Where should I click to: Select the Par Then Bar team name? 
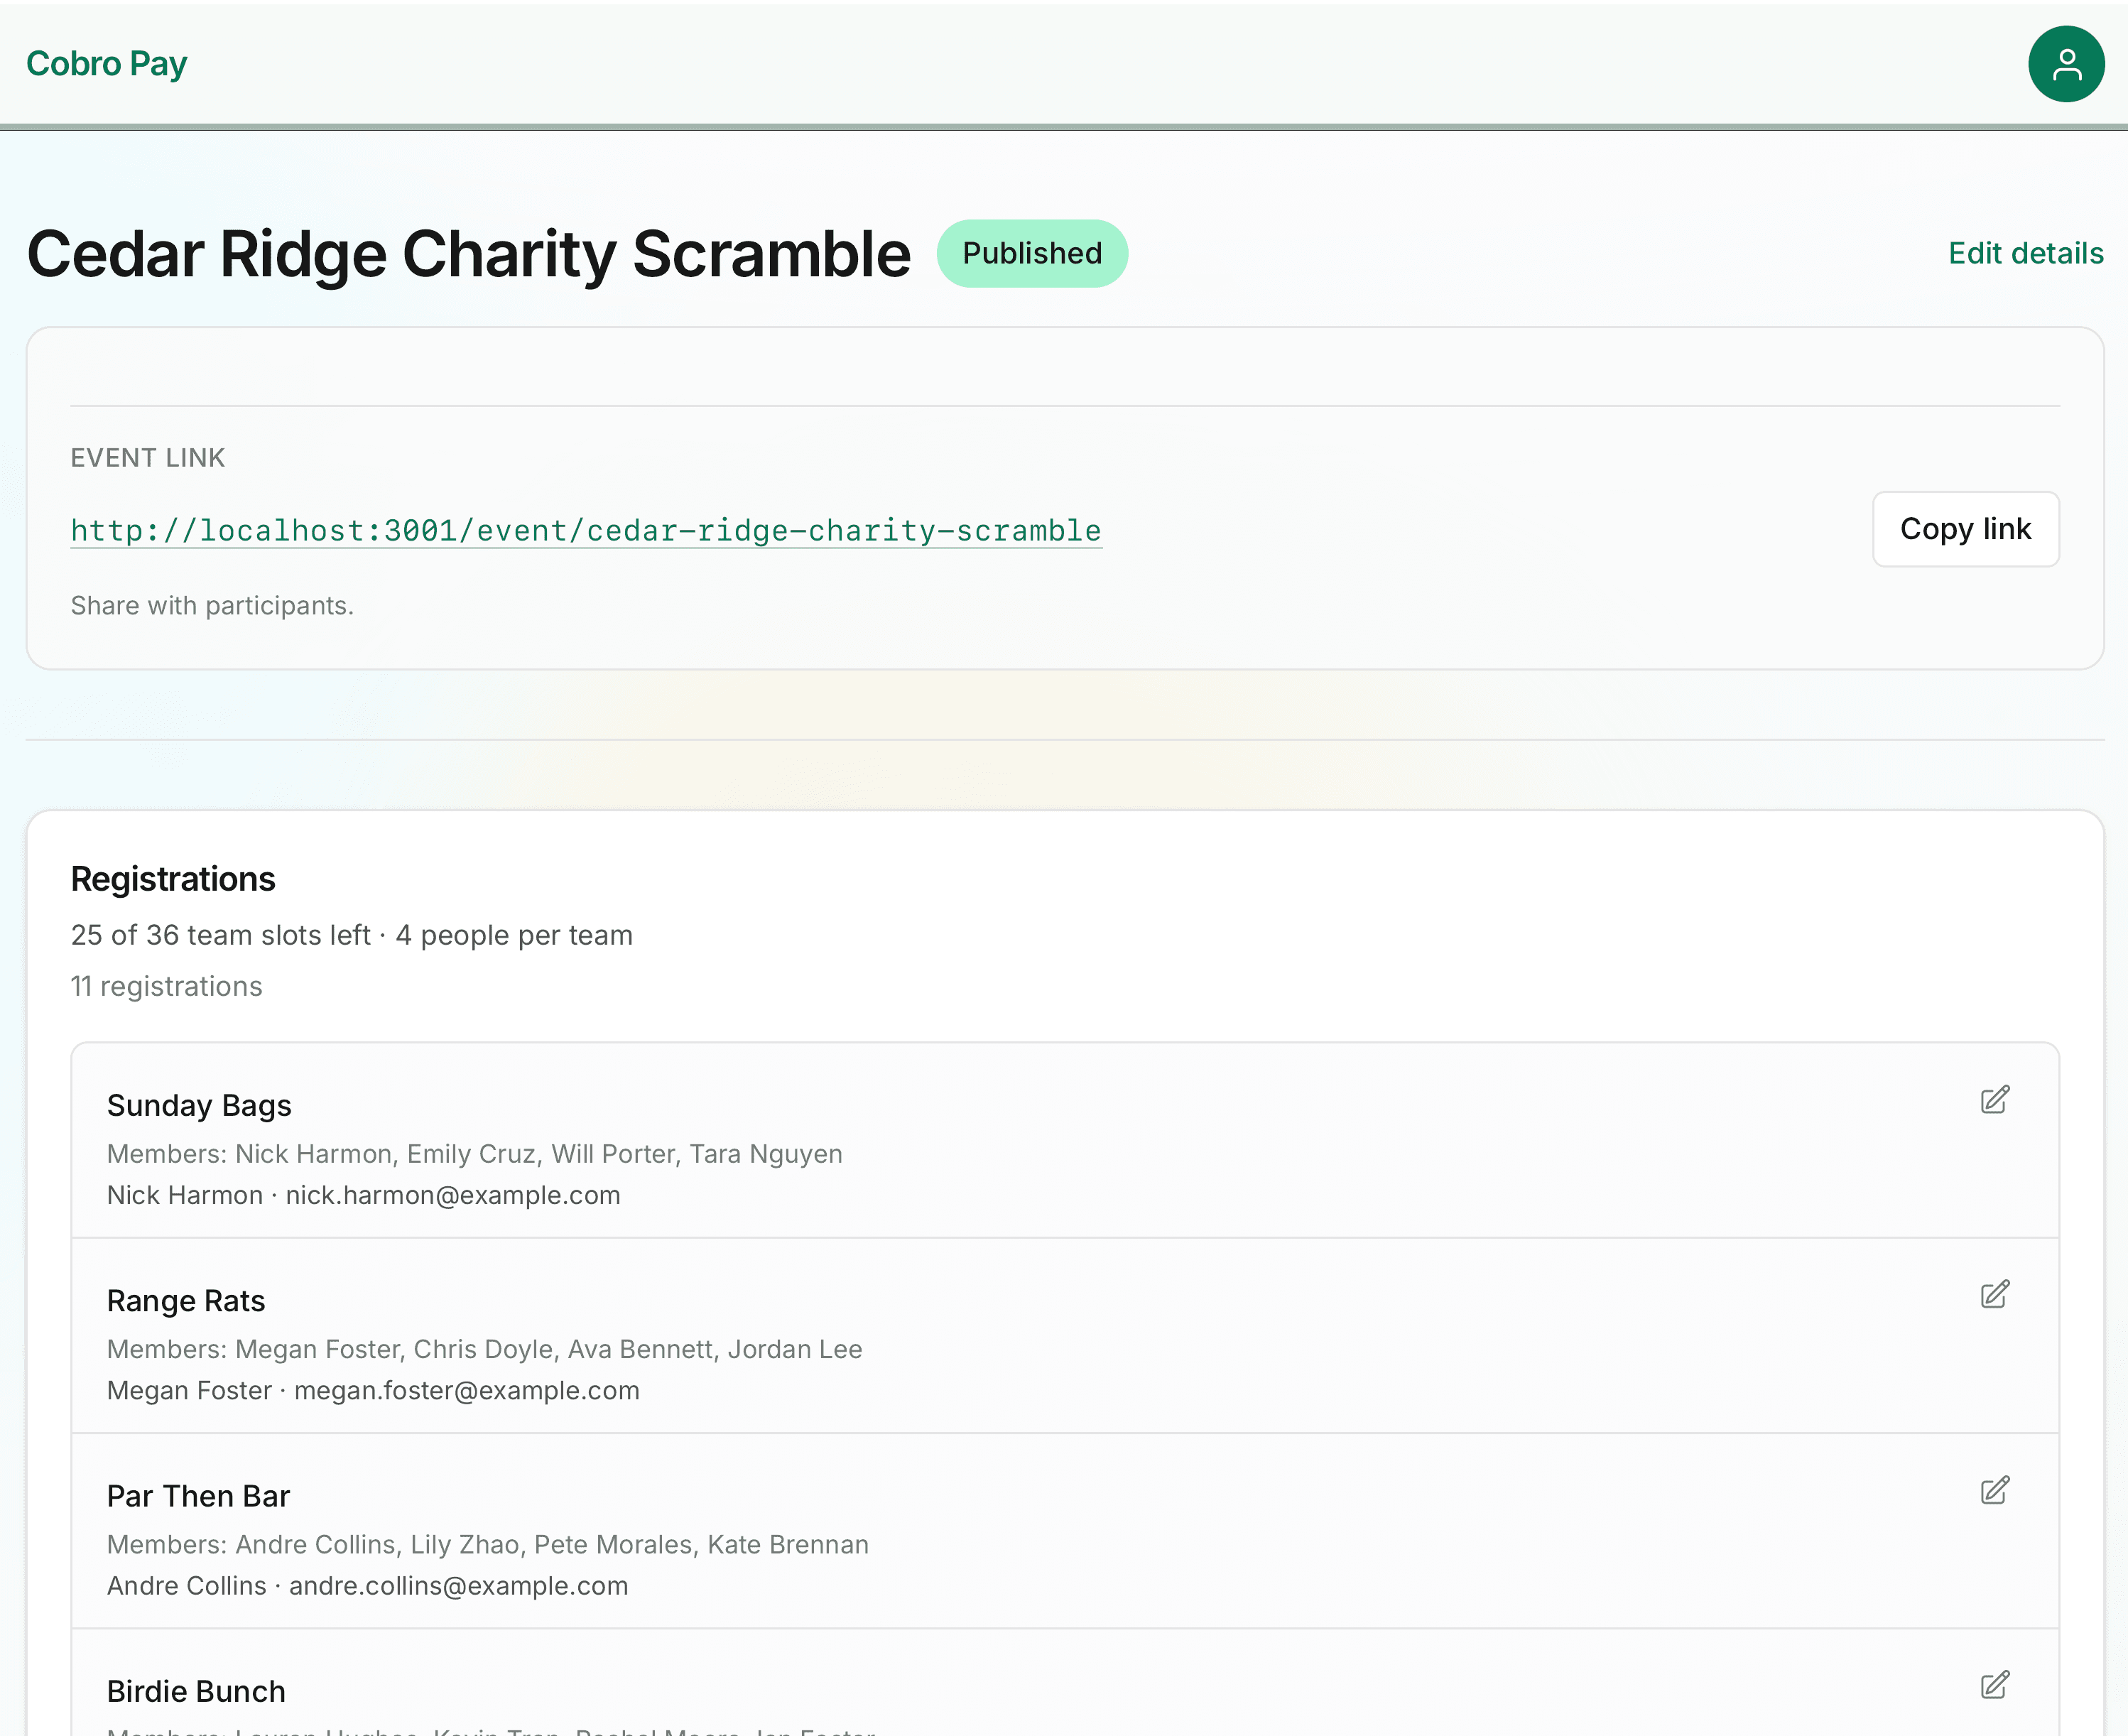pos(198,1496)
